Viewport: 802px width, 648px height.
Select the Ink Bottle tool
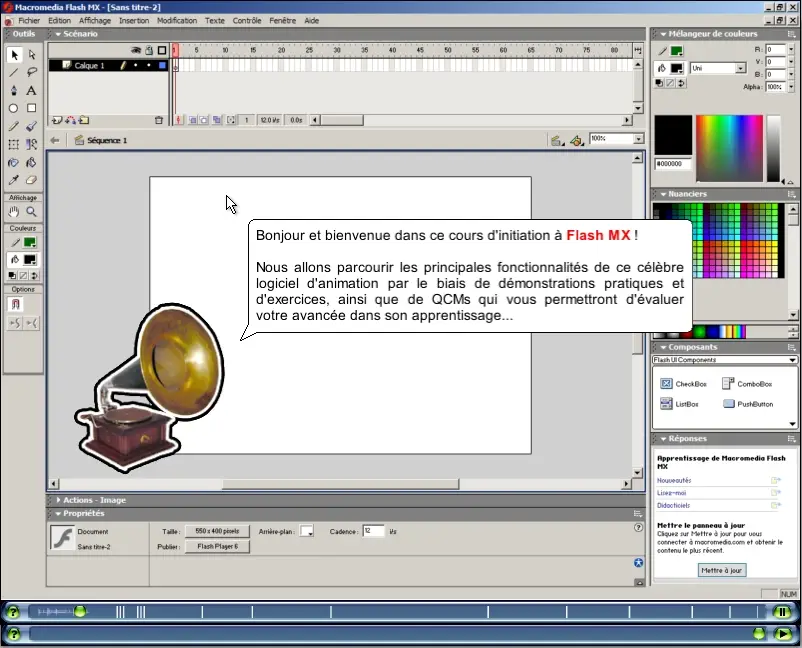tap(14, 162)
